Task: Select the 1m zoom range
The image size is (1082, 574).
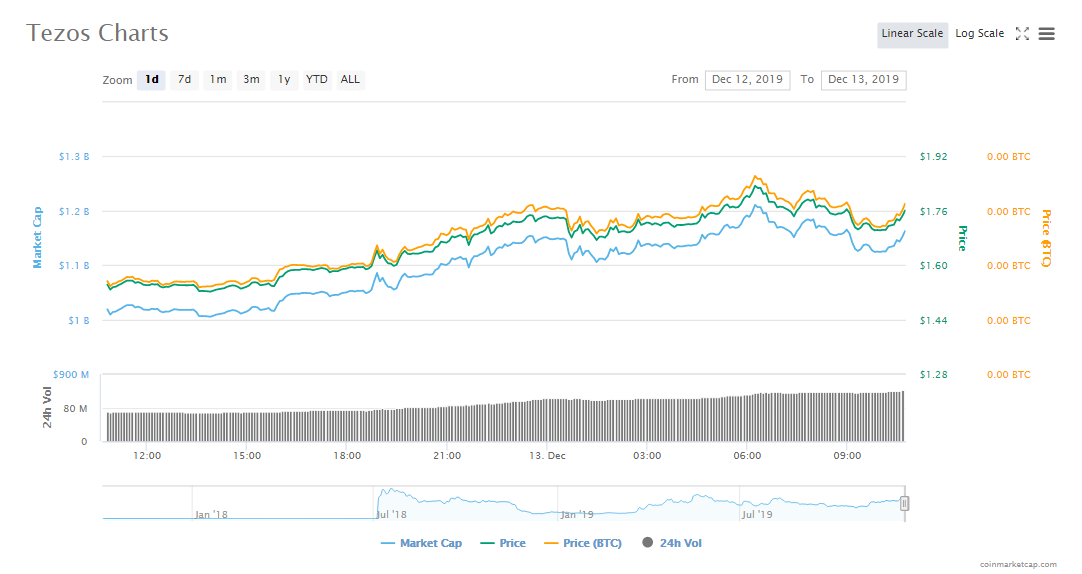Action: [218, 79]
